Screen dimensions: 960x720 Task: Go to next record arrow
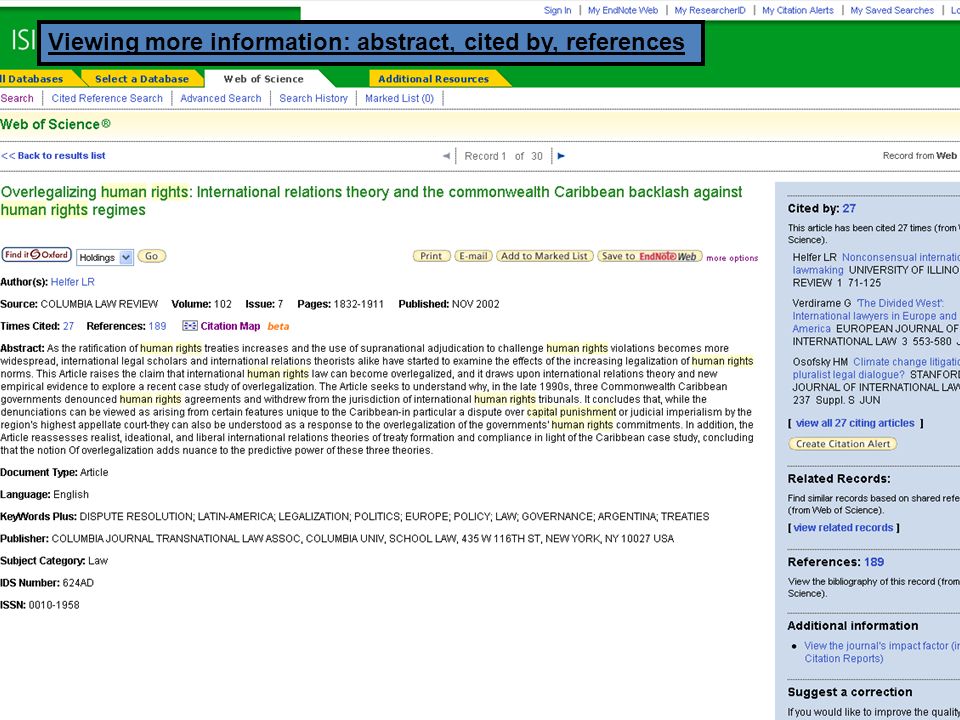point(561,156)
